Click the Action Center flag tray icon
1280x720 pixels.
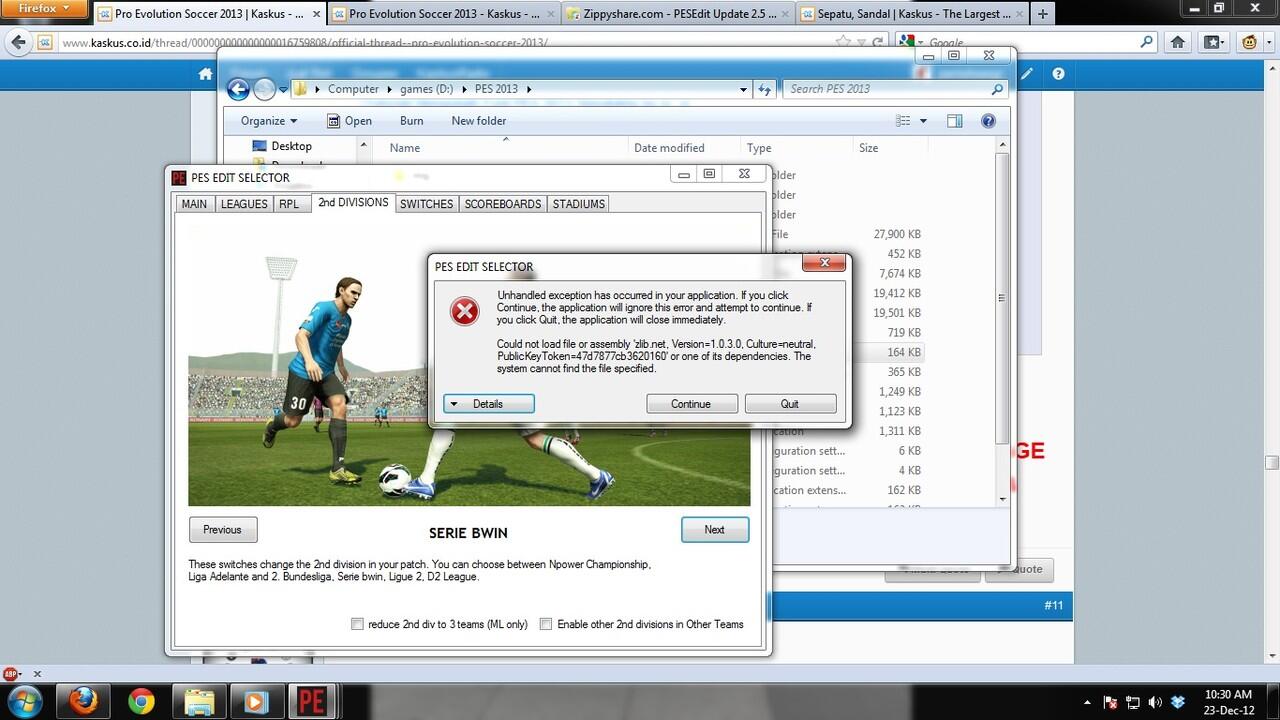(1111, 702)
